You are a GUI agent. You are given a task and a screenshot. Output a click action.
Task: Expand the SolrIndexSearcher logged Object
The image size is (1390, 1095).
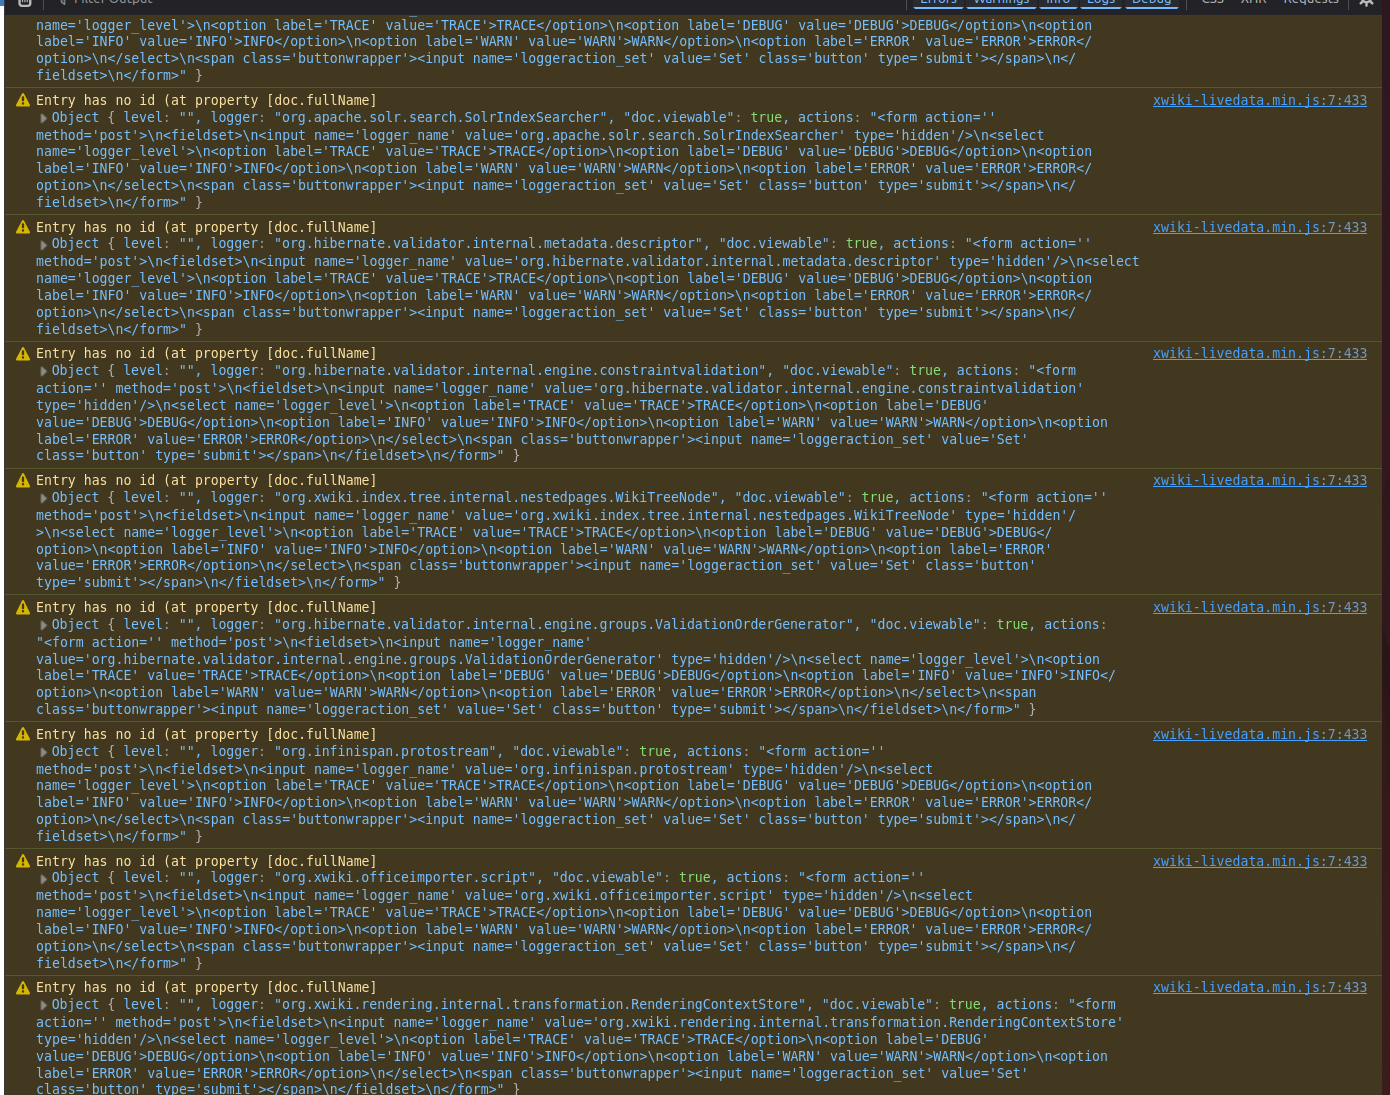coord(43,118)
